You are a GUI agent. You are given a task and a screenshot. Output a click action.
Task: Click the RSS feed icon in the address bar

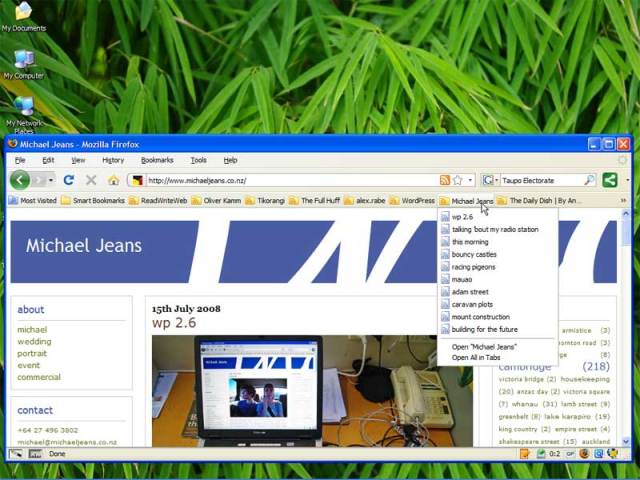coord(445,180)
